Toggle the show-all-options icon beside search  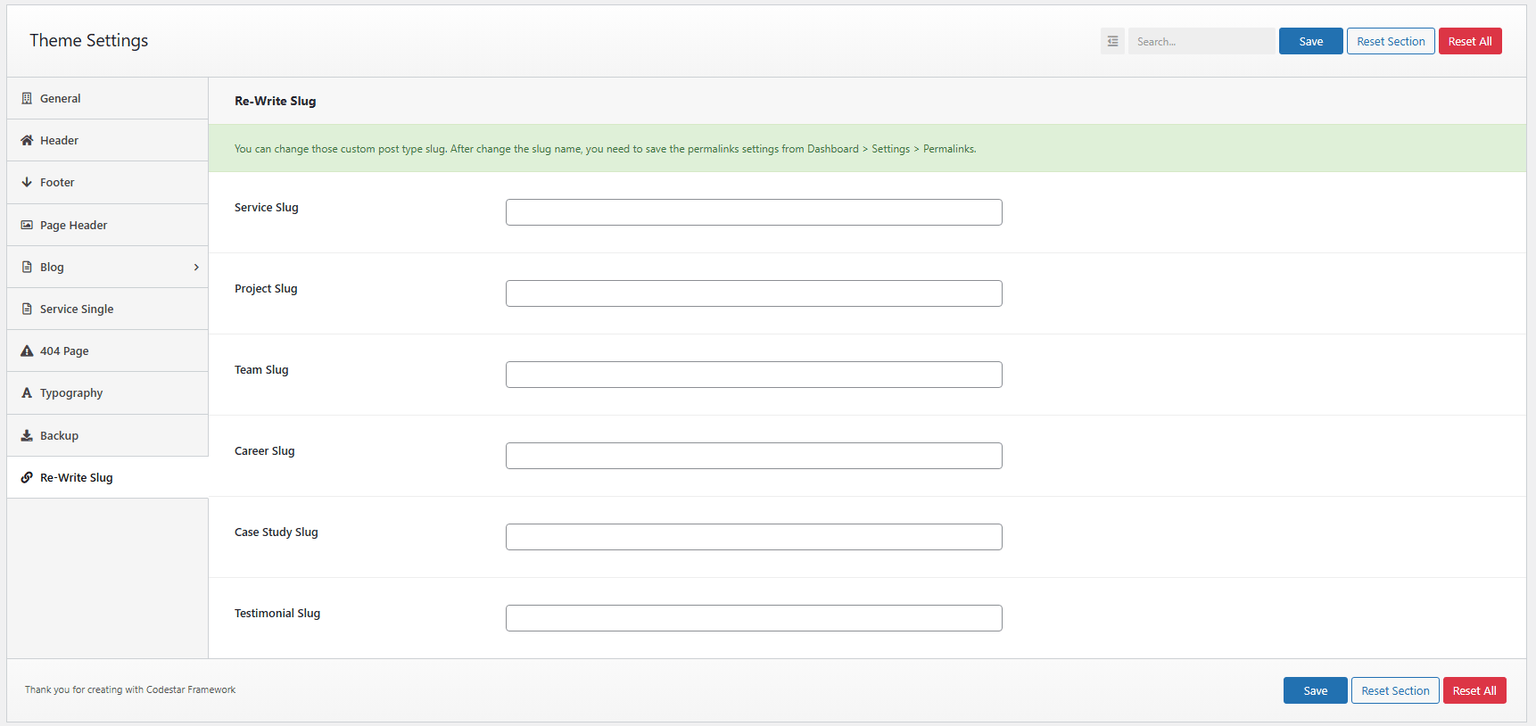(1112, 42)
